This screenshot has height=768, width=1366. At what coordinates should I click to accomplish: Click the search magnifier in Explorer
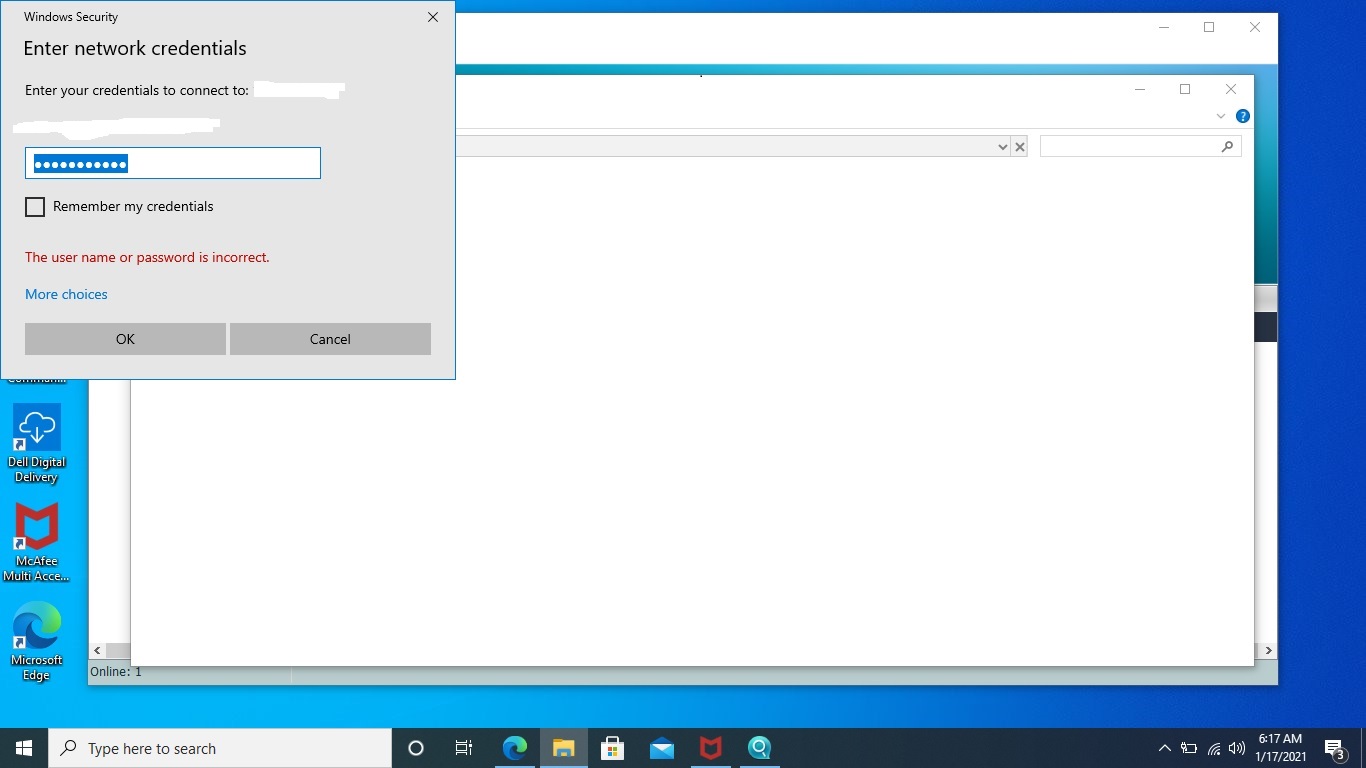click(1227, 147)
